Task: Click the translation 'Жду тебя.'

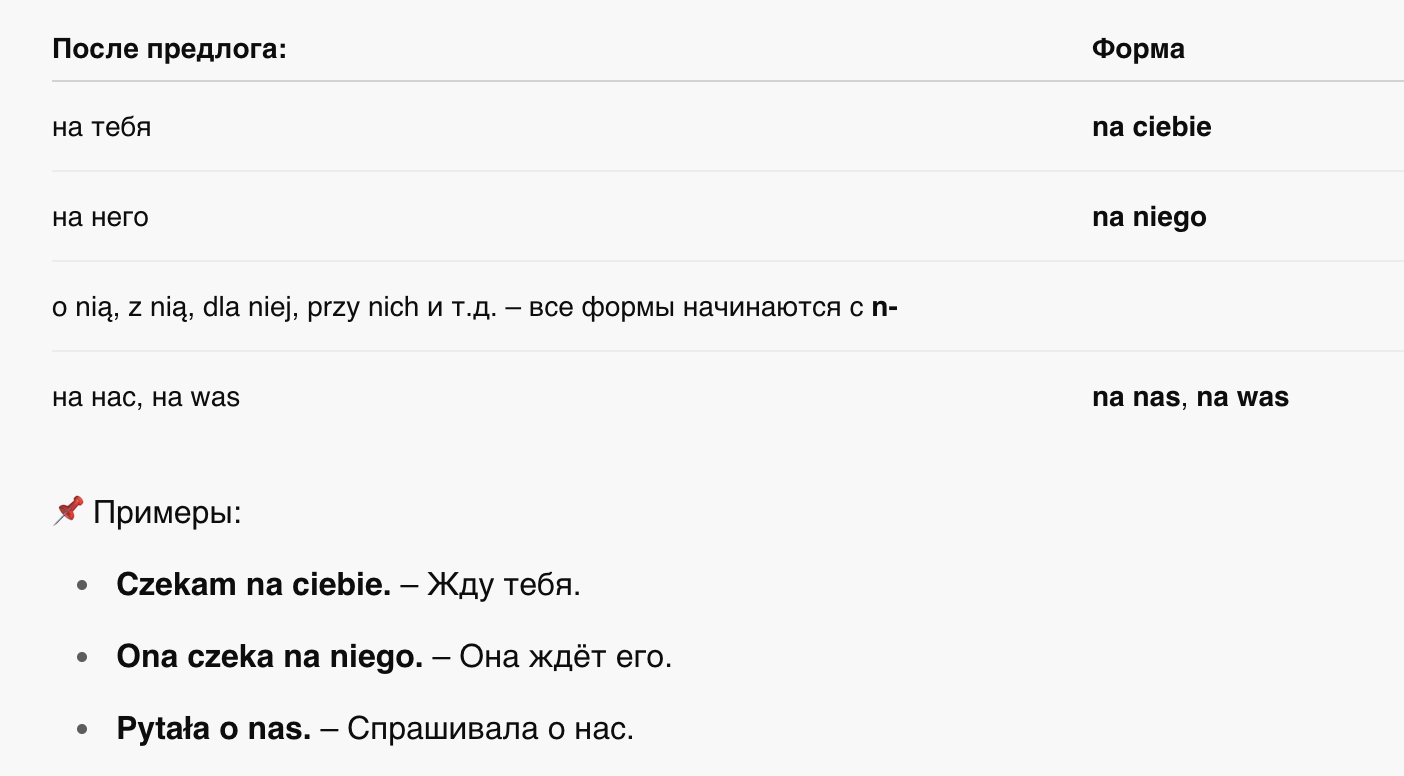Action: (504, 585)
